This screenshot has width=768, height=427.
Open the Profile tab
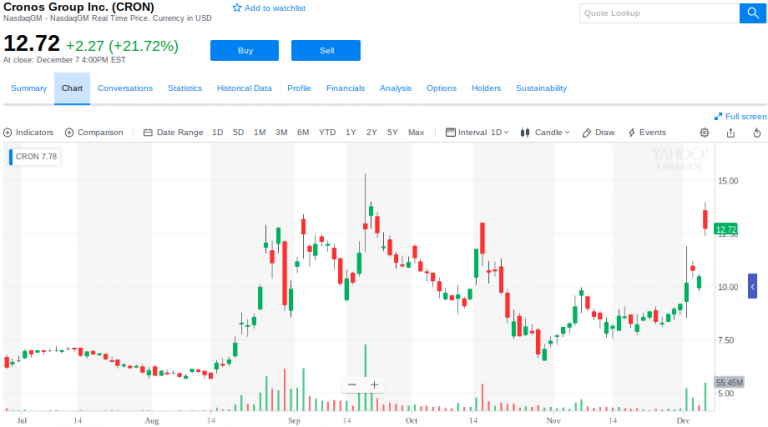[x=299, y=88]
